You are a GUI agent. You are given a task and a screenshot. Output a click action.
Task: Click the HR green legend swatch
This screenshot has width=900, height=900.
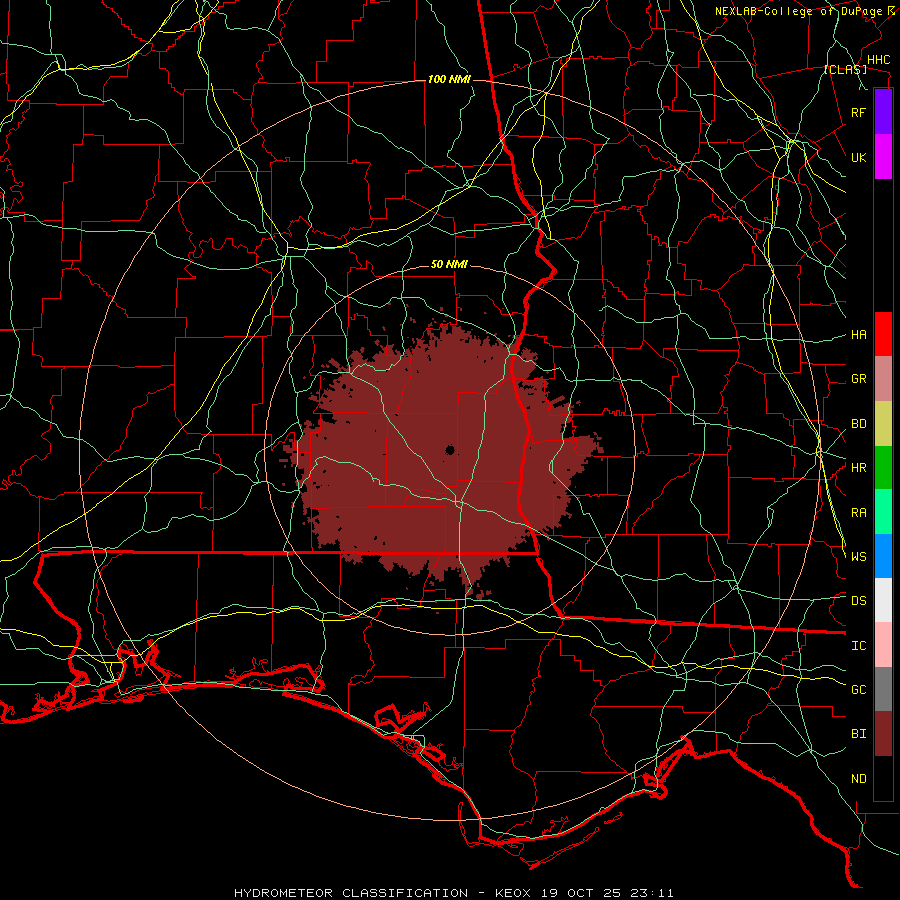click(x=883, y=467)
